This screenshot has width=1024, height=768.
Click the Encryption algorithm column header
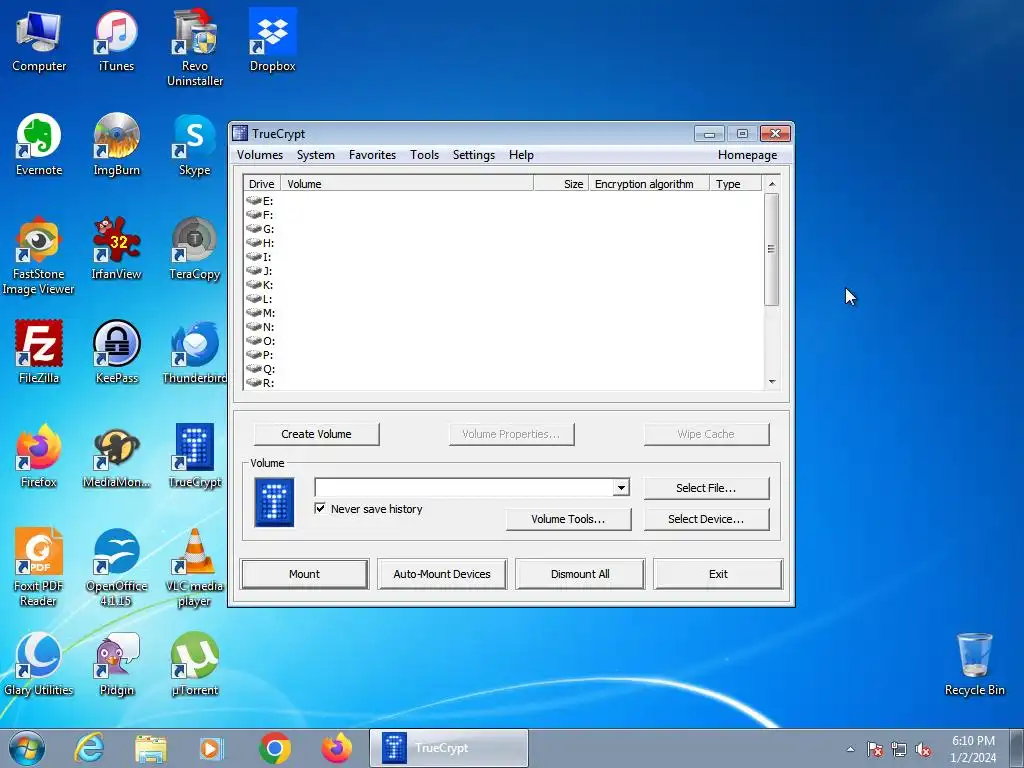pyautogui.click(x=648, y=184)
